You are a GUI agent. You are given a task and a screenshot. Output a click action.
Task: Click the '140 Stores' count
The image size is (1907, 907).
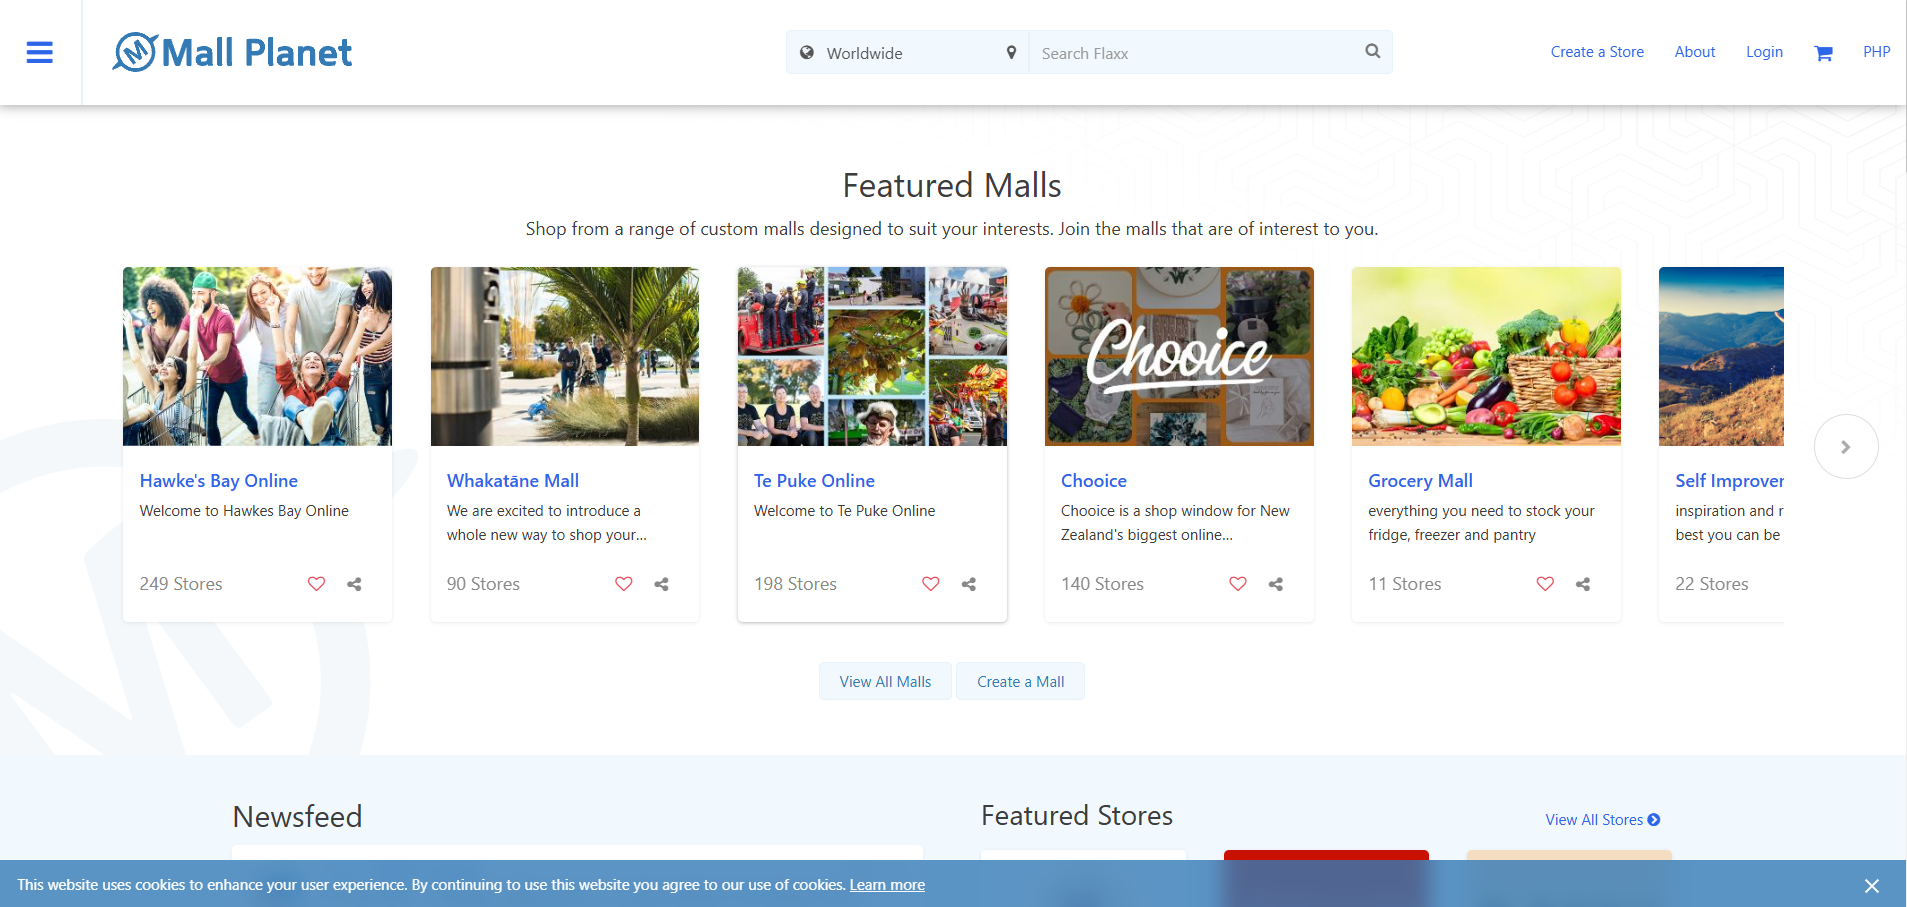(1102, 584)
